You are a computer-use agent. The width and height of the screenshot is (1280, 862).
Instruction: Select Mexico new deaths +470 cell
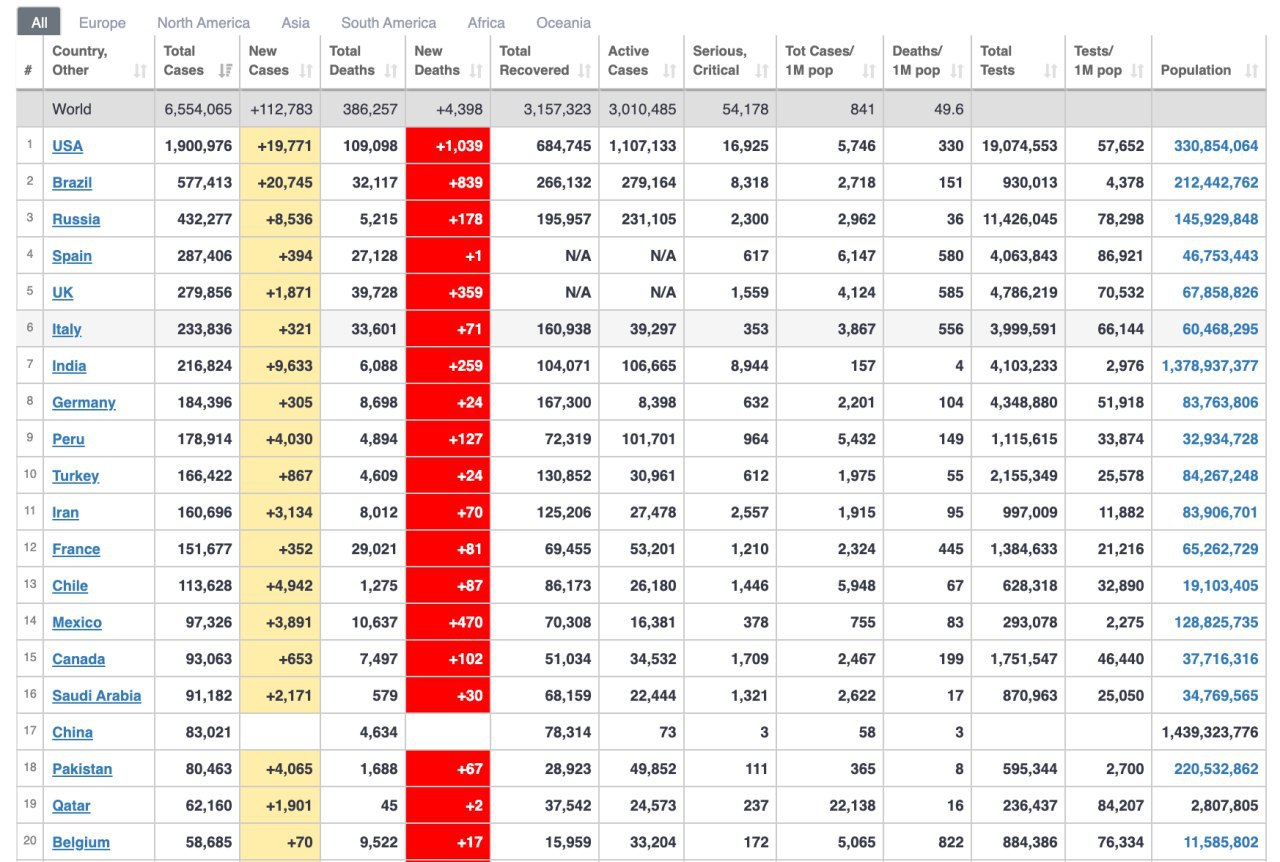pos(447,623)
